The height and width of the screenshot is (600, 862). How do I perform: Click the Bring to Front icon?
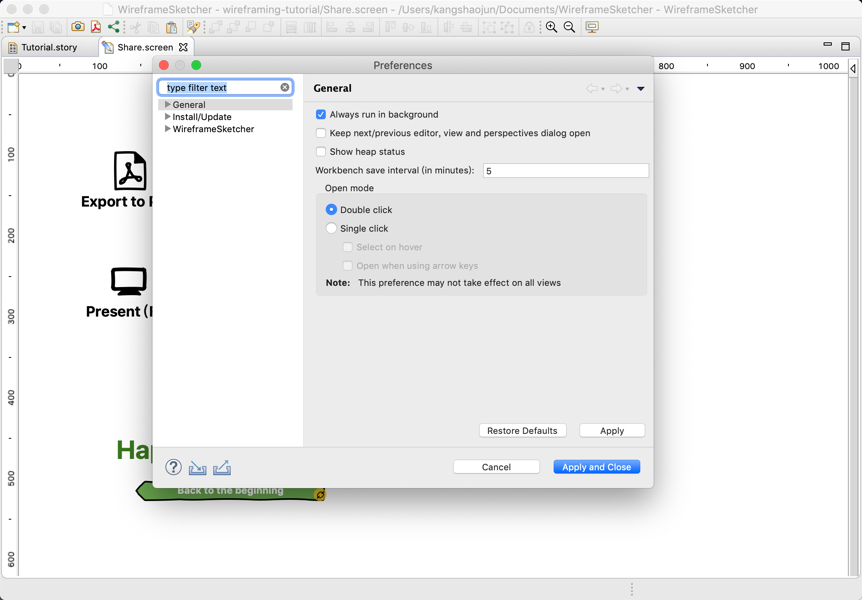pyautogui.click(x=216, y=27)
